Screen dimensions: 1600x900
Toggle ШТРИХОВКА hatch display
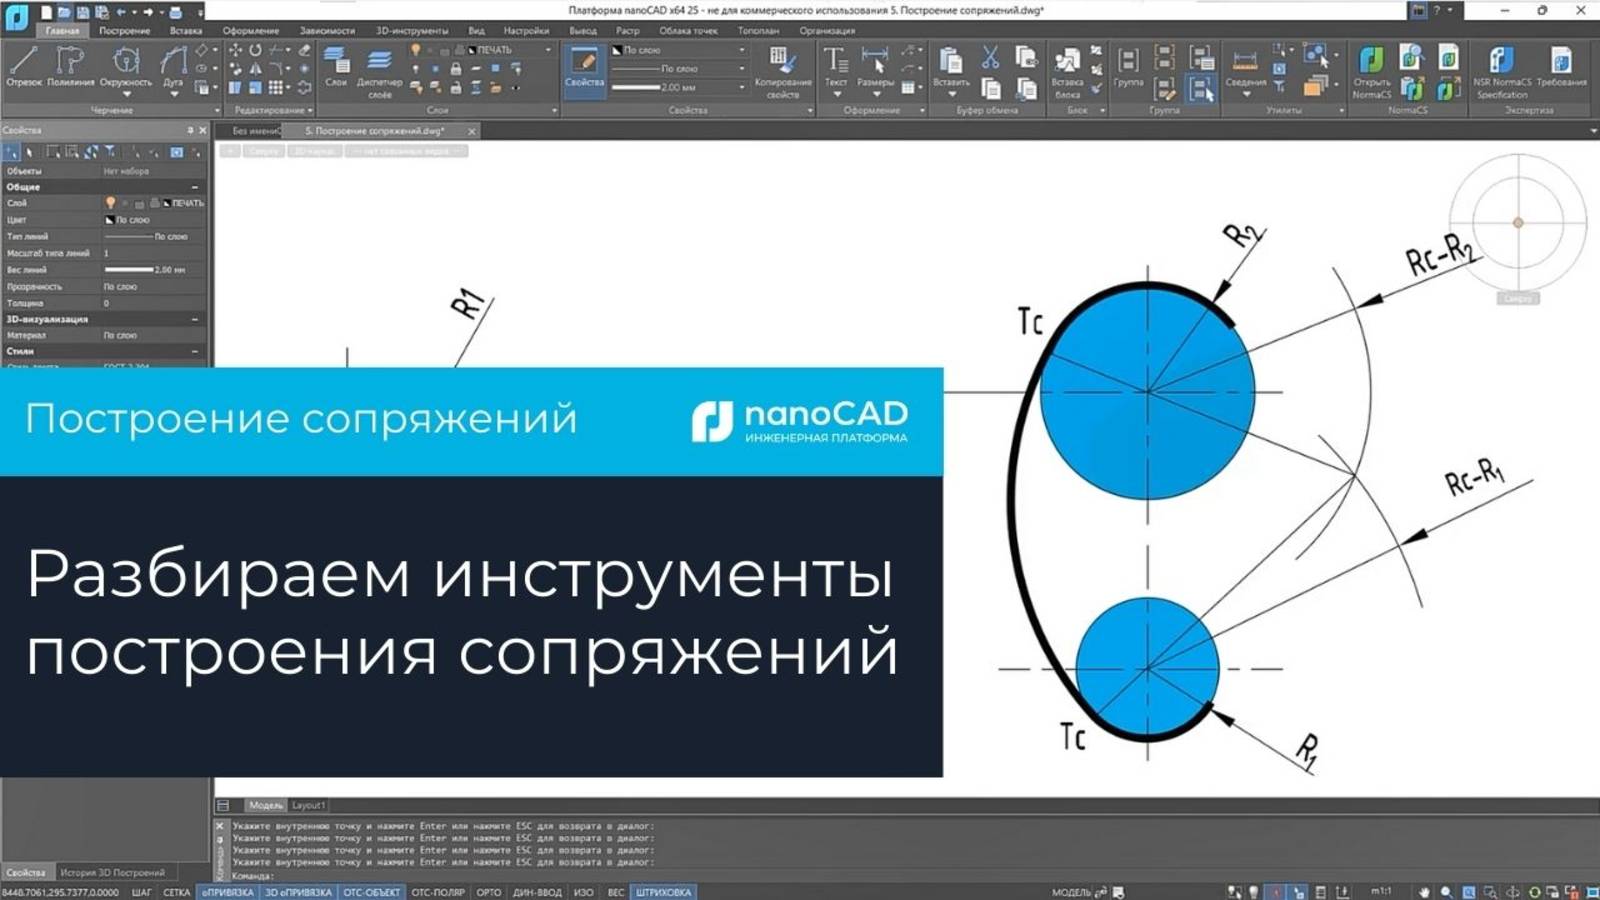pos(663,892)
